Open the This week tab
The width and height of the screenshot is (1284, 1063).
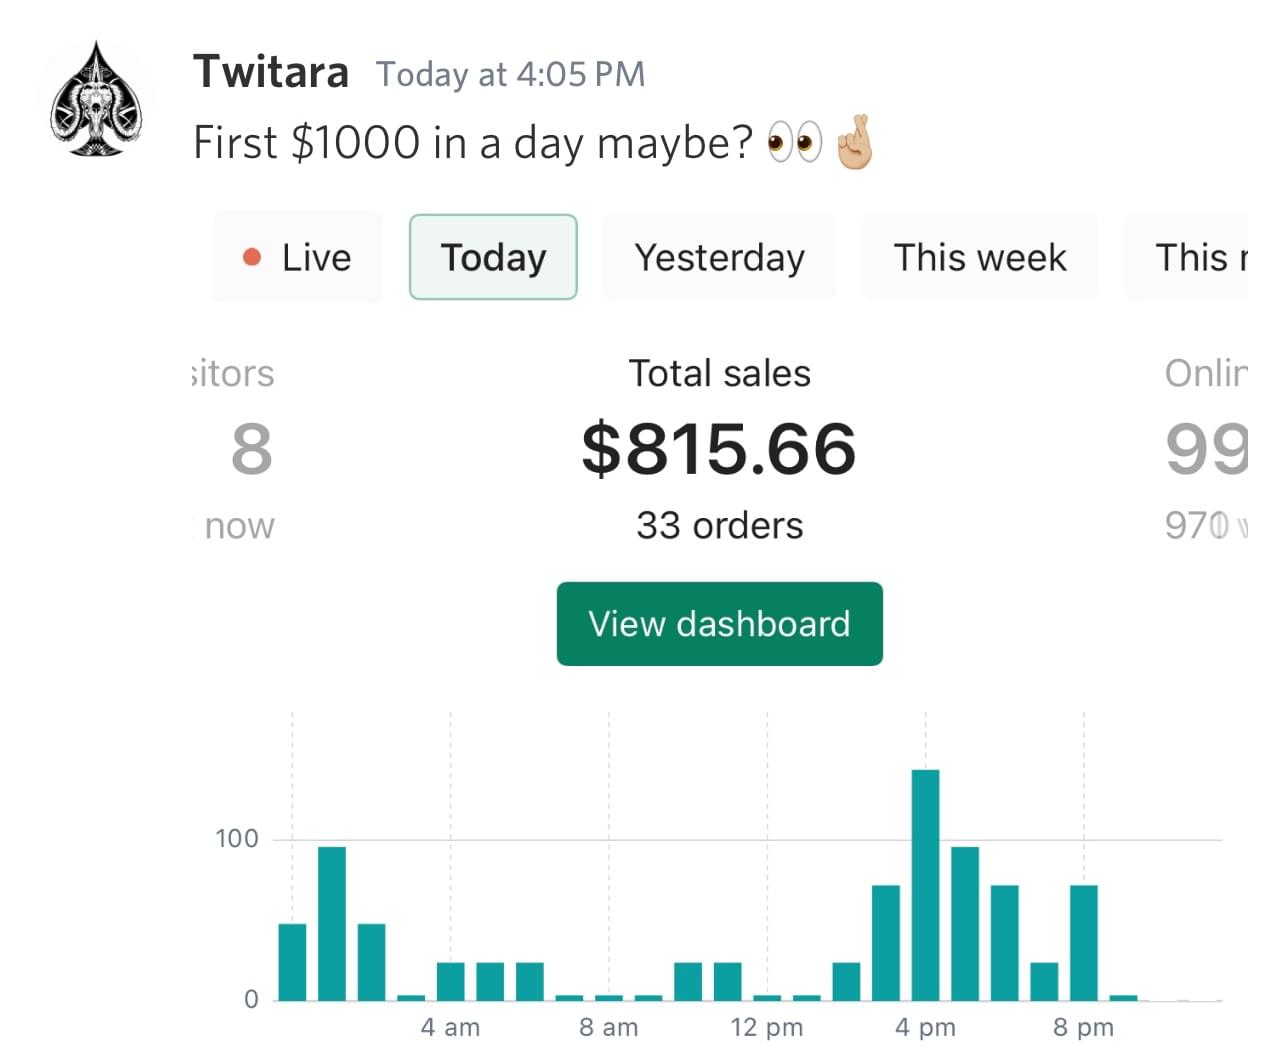[979, 257]
